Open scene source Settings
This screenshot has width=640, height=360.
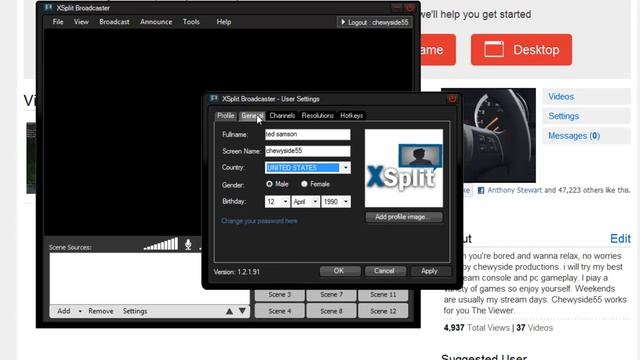135,311
